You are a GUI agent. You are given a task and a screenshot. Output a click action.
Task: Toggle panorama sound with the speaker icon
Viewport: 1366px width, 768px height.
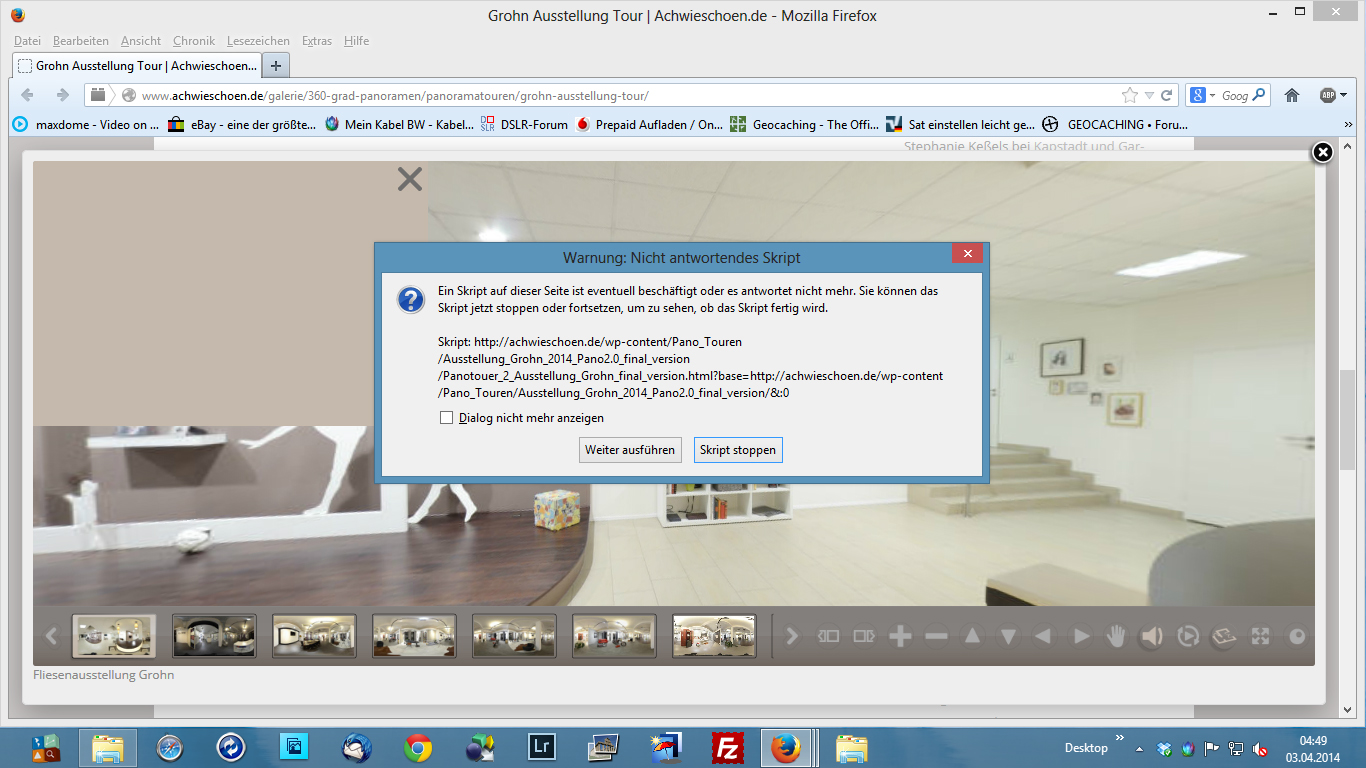(1152, 636)
